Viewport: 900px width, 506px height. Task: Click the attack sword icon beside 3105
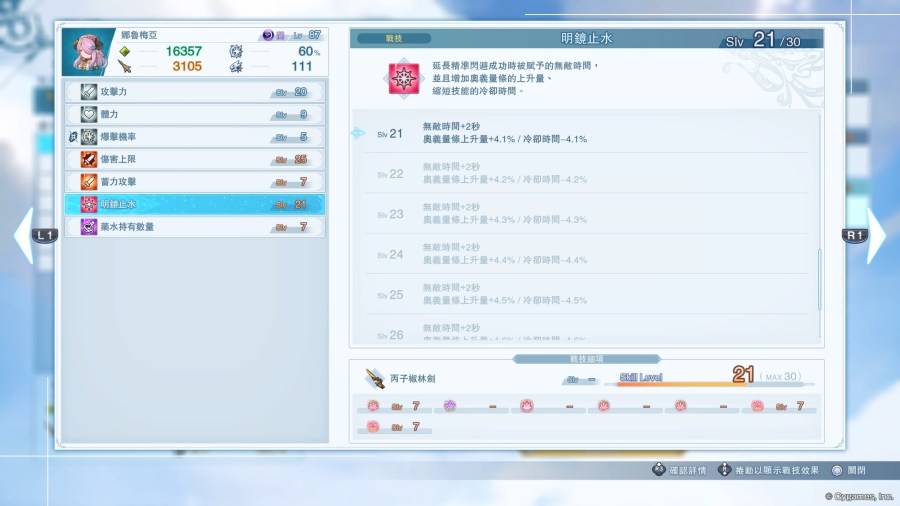(x=125, y=67)
